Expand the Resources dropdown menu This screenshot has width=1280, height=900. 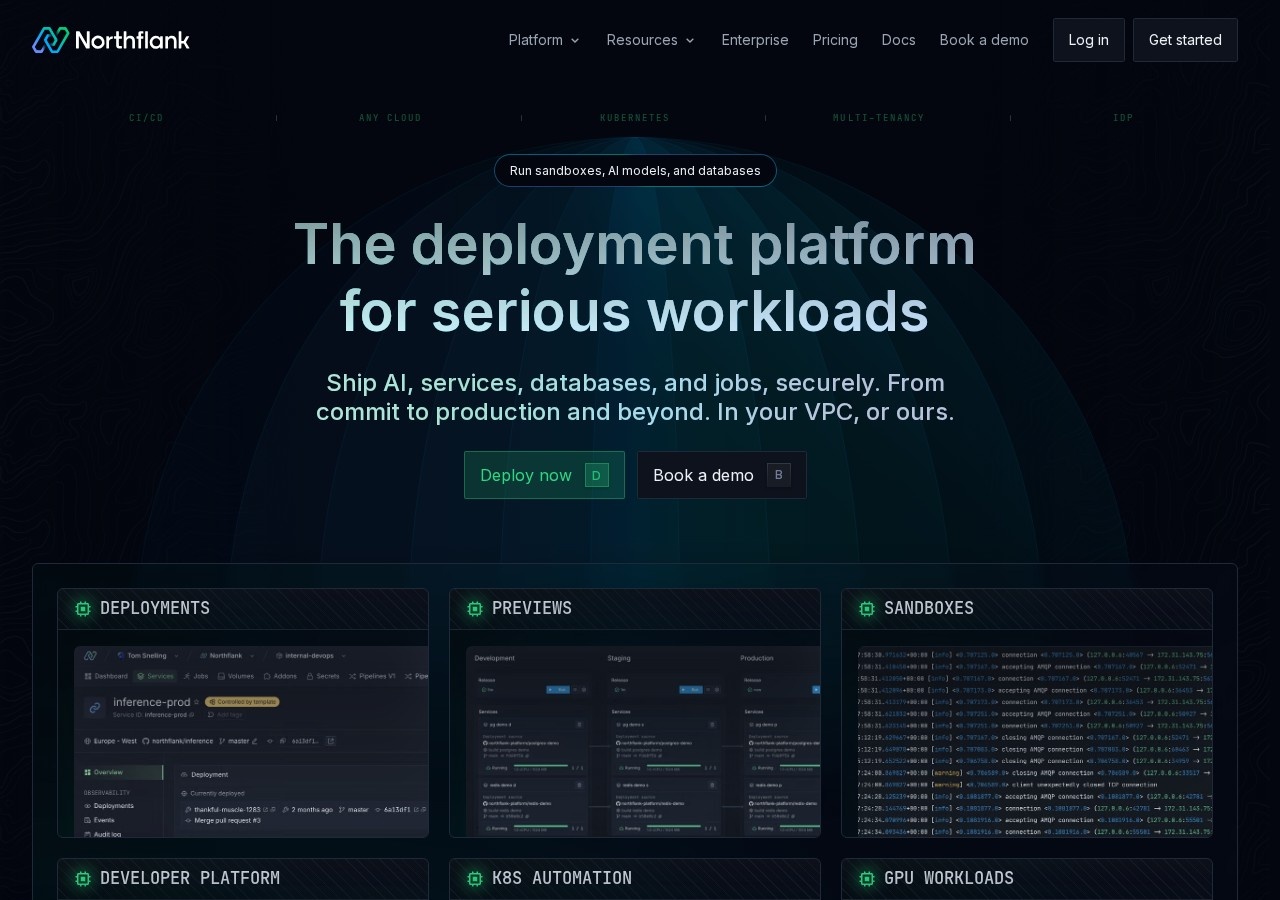coord(650,40)
